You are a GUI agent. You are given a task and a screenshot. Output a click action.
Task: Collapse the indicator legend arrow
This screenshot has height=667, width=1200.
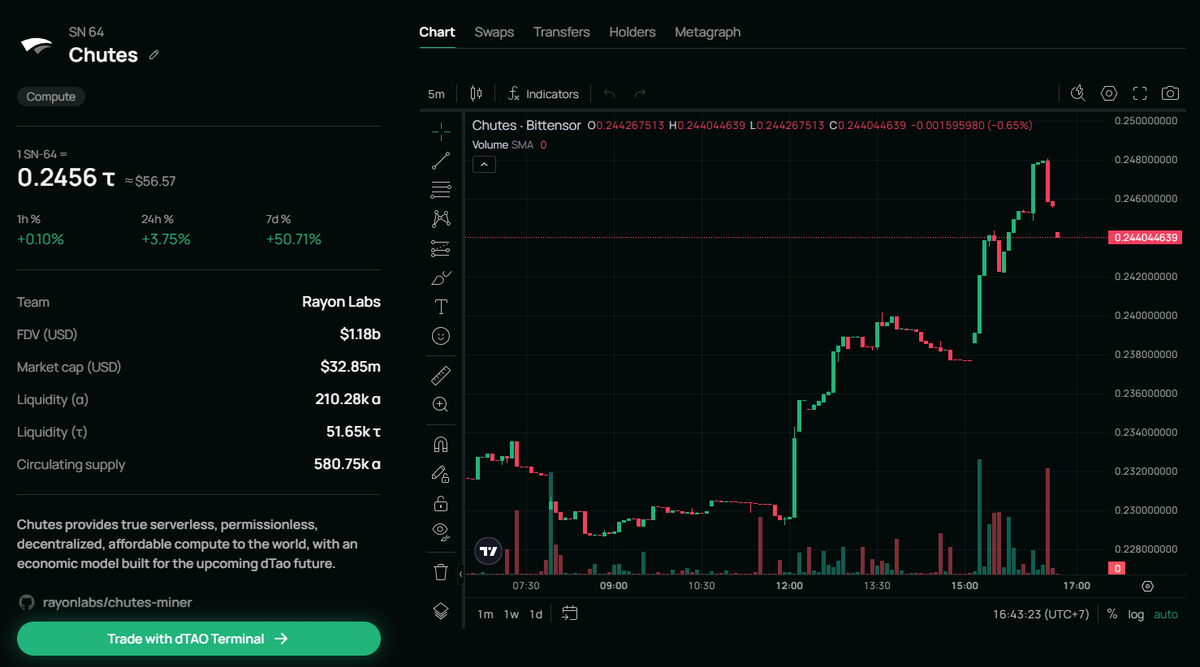(x=484, y=164)
